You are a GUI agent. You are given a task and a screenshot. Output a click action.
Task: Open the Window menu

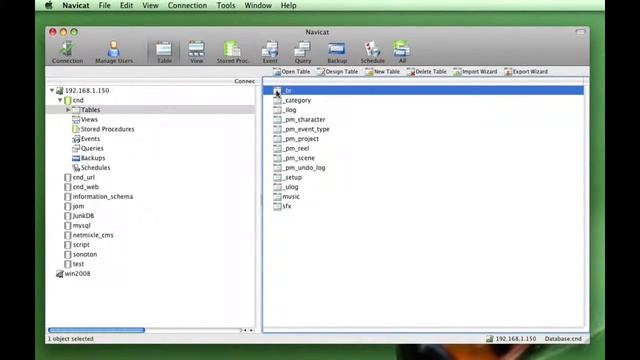258,5
